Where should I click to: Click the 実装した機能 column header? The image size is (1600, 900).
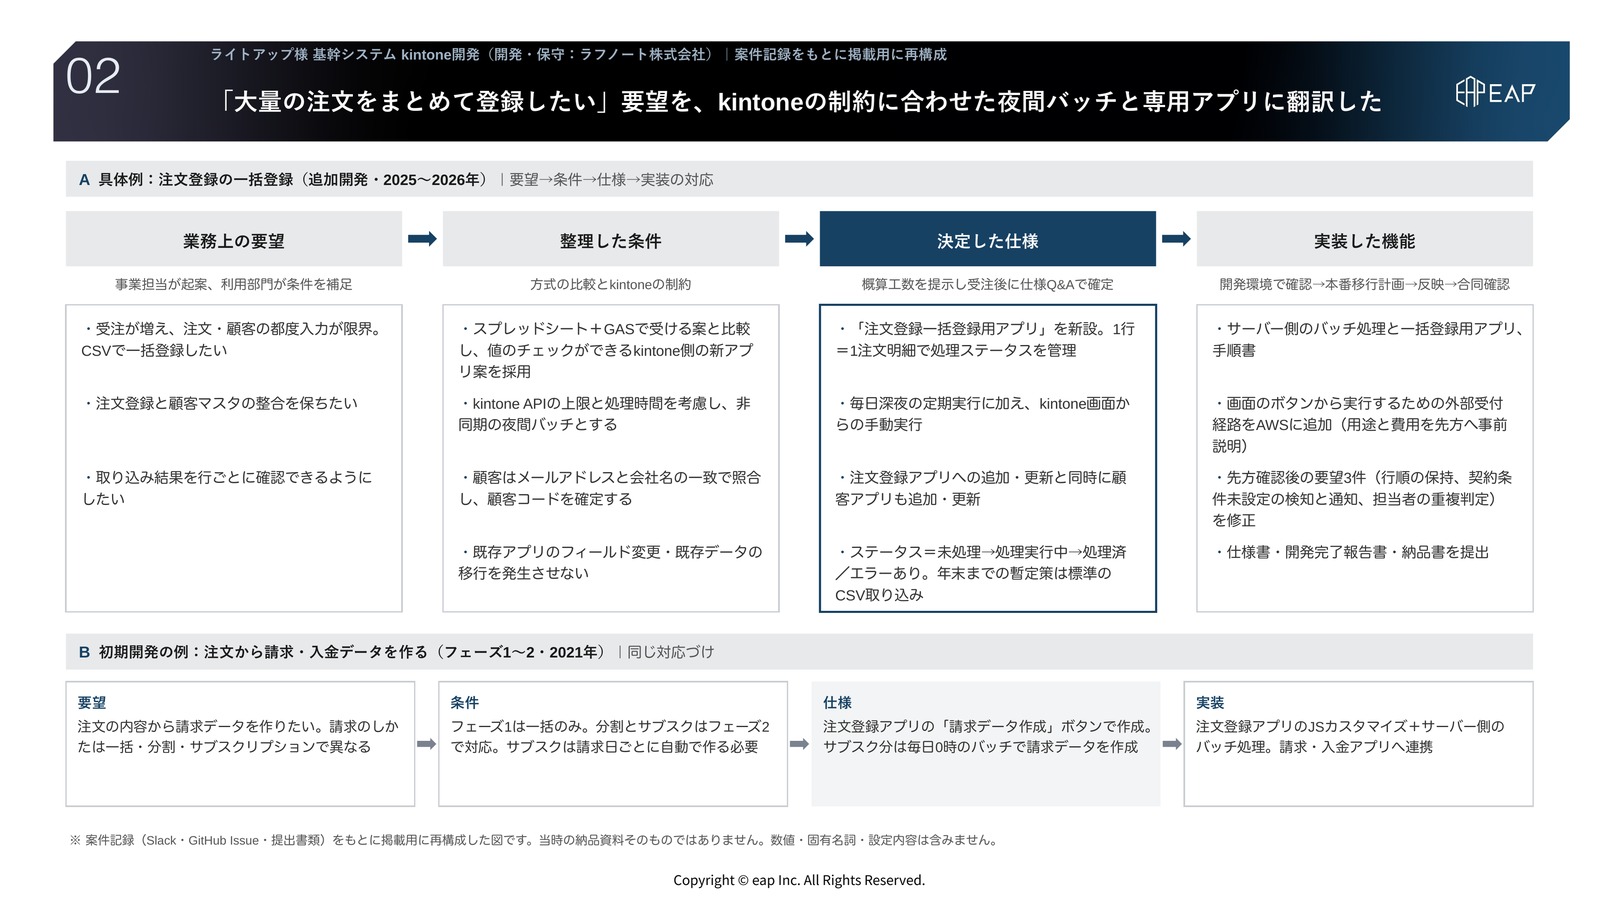(1365, 240)
